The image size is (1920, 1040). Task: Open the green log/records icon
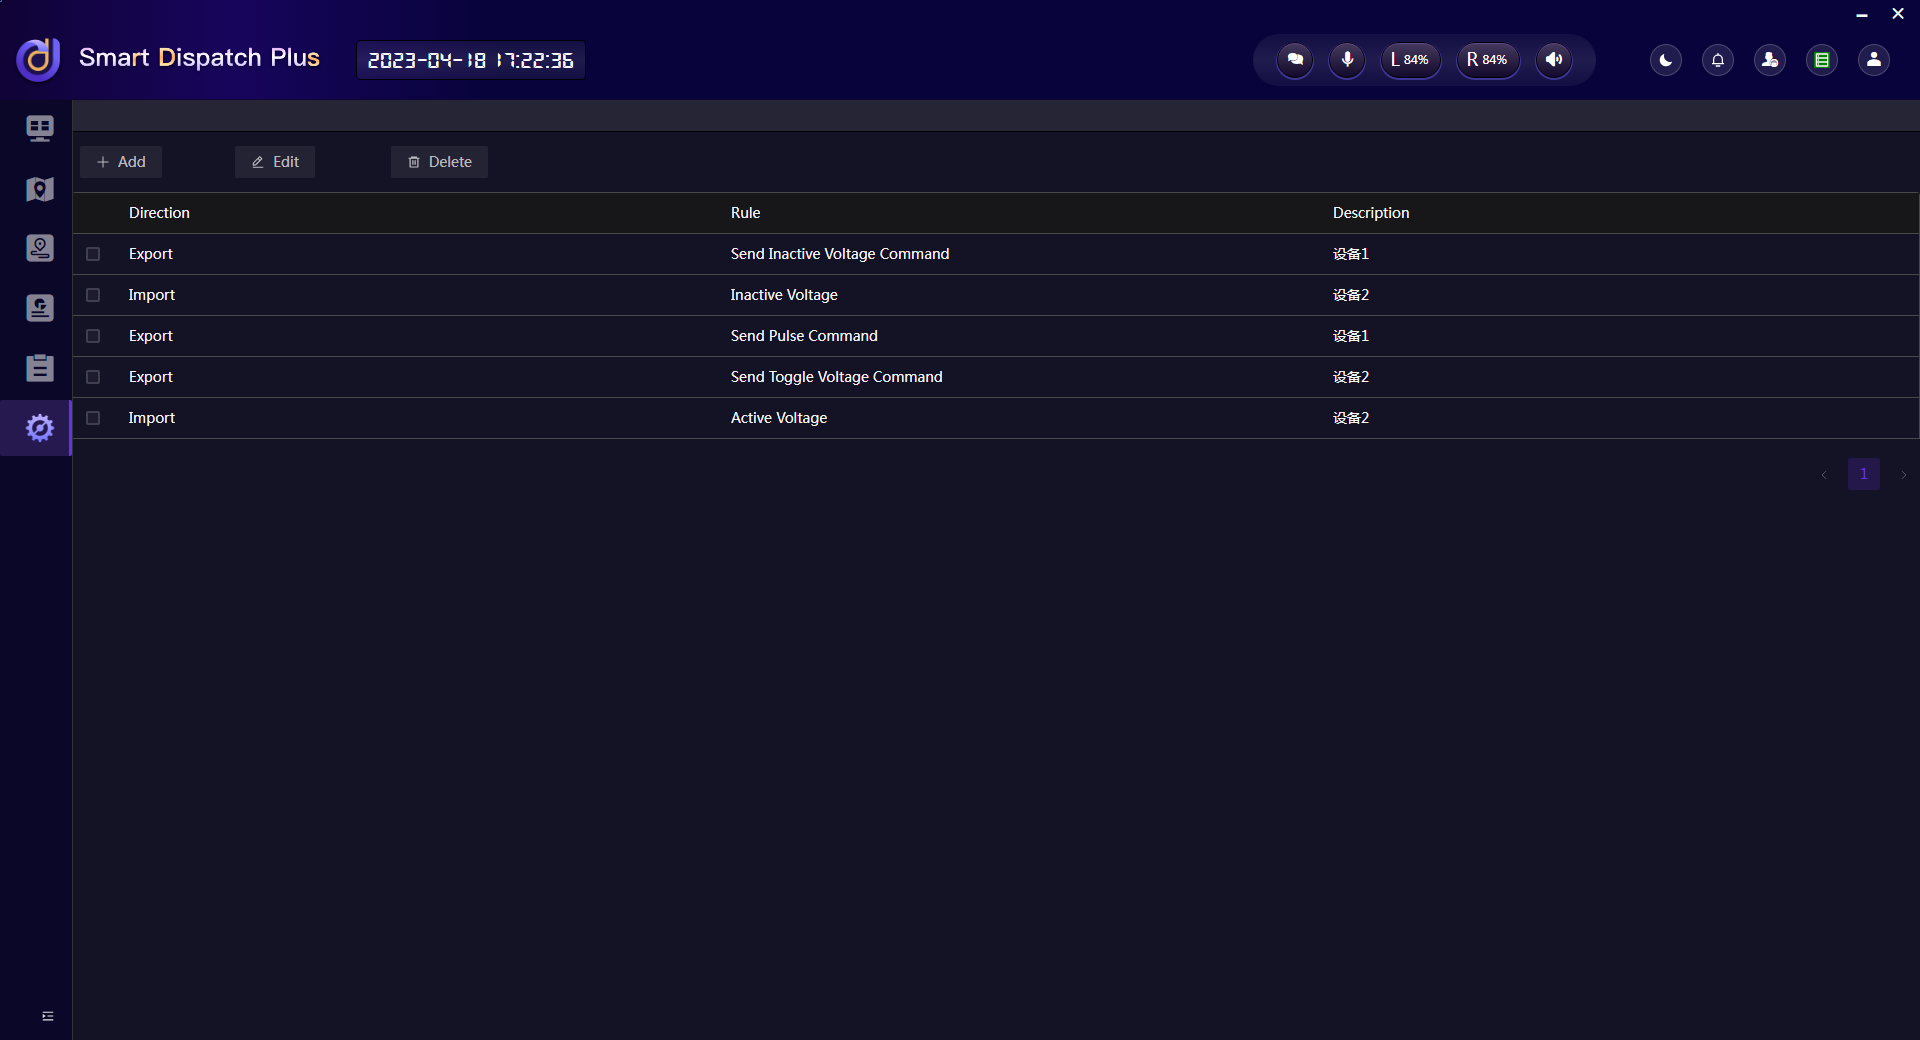coord(1822,60)
